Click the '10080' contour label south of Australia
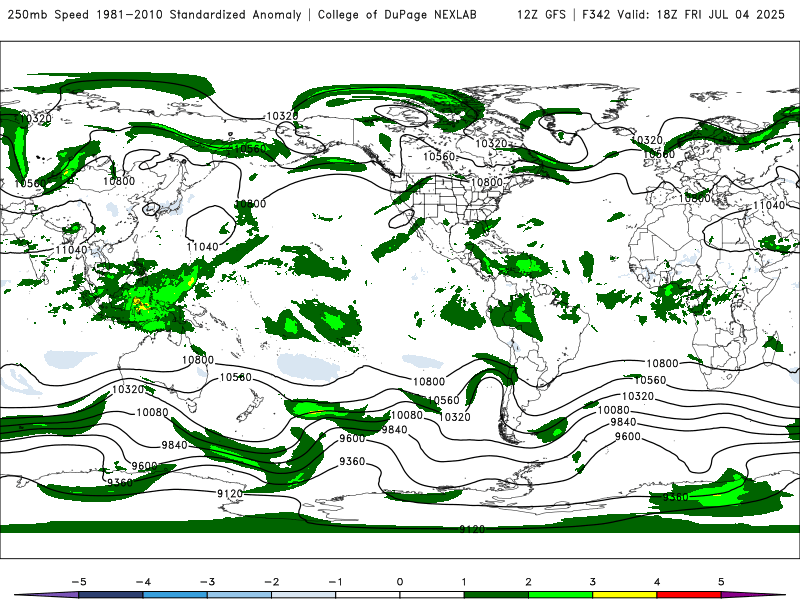 point(152,412)
